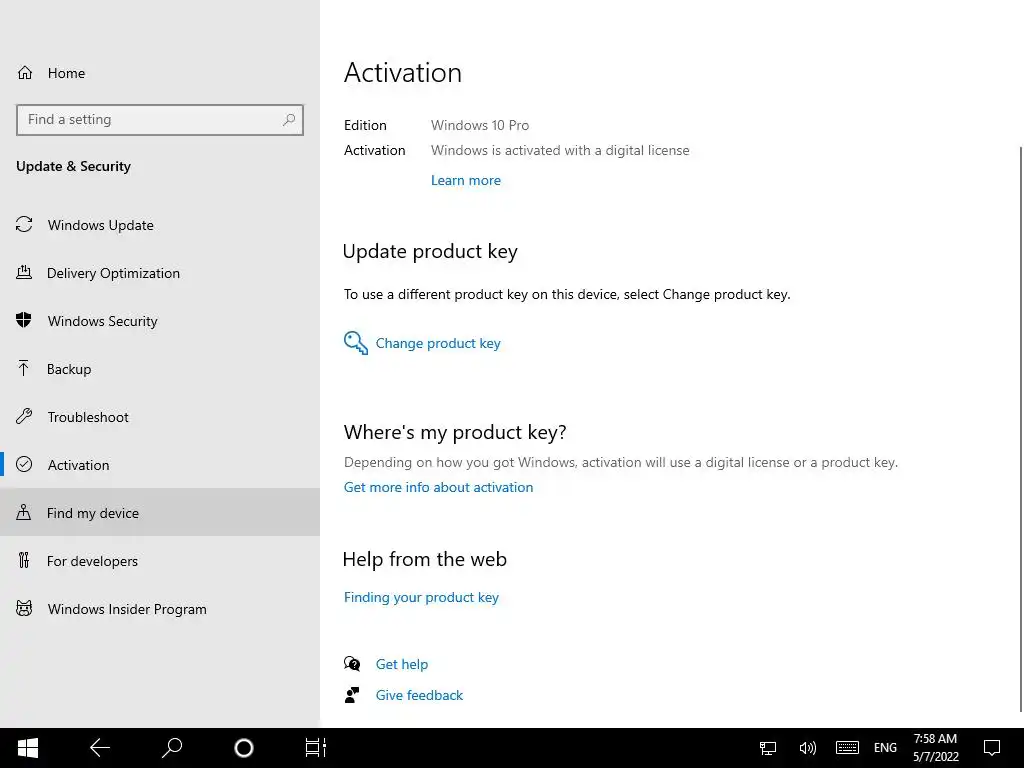Viewport: 1024px width, 768px height.
Task: Click the Learn more link
Action: click(466, 180)
